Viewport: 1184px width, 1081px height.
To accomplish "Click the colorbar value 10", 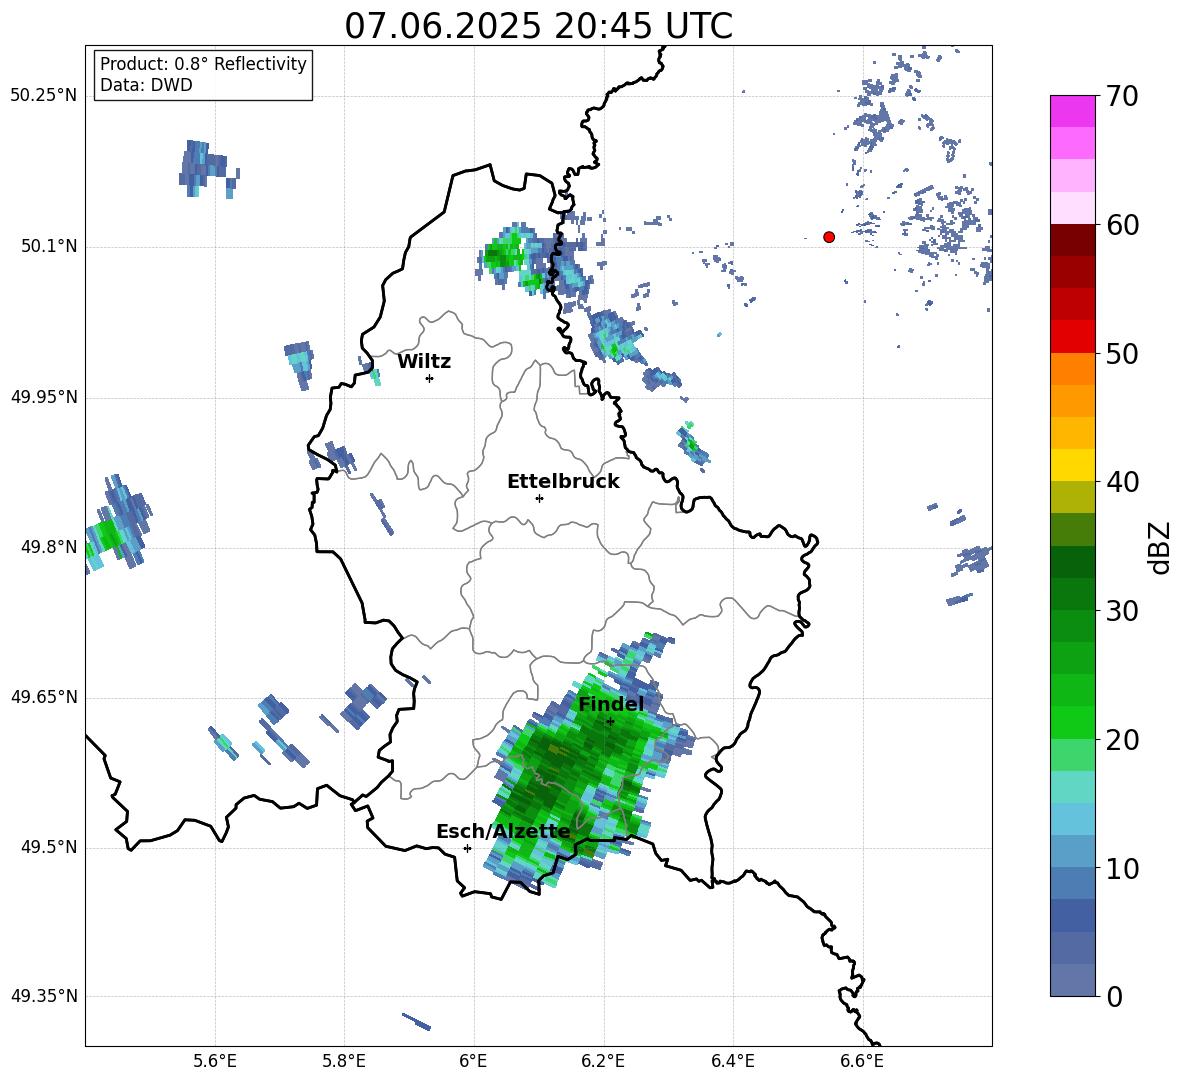I will point(1122,868).
